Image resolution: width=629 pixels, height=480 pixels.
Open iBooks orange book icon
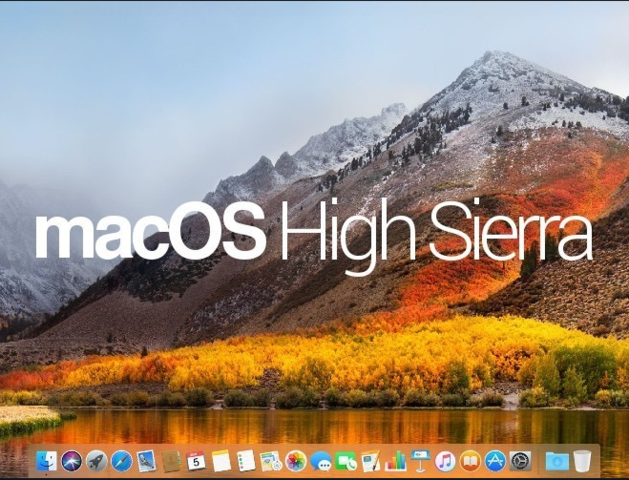pos(470,461)
